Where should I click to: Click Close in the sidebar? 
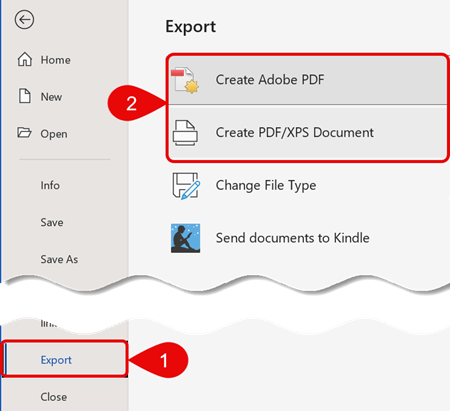(x=54, y=397)
